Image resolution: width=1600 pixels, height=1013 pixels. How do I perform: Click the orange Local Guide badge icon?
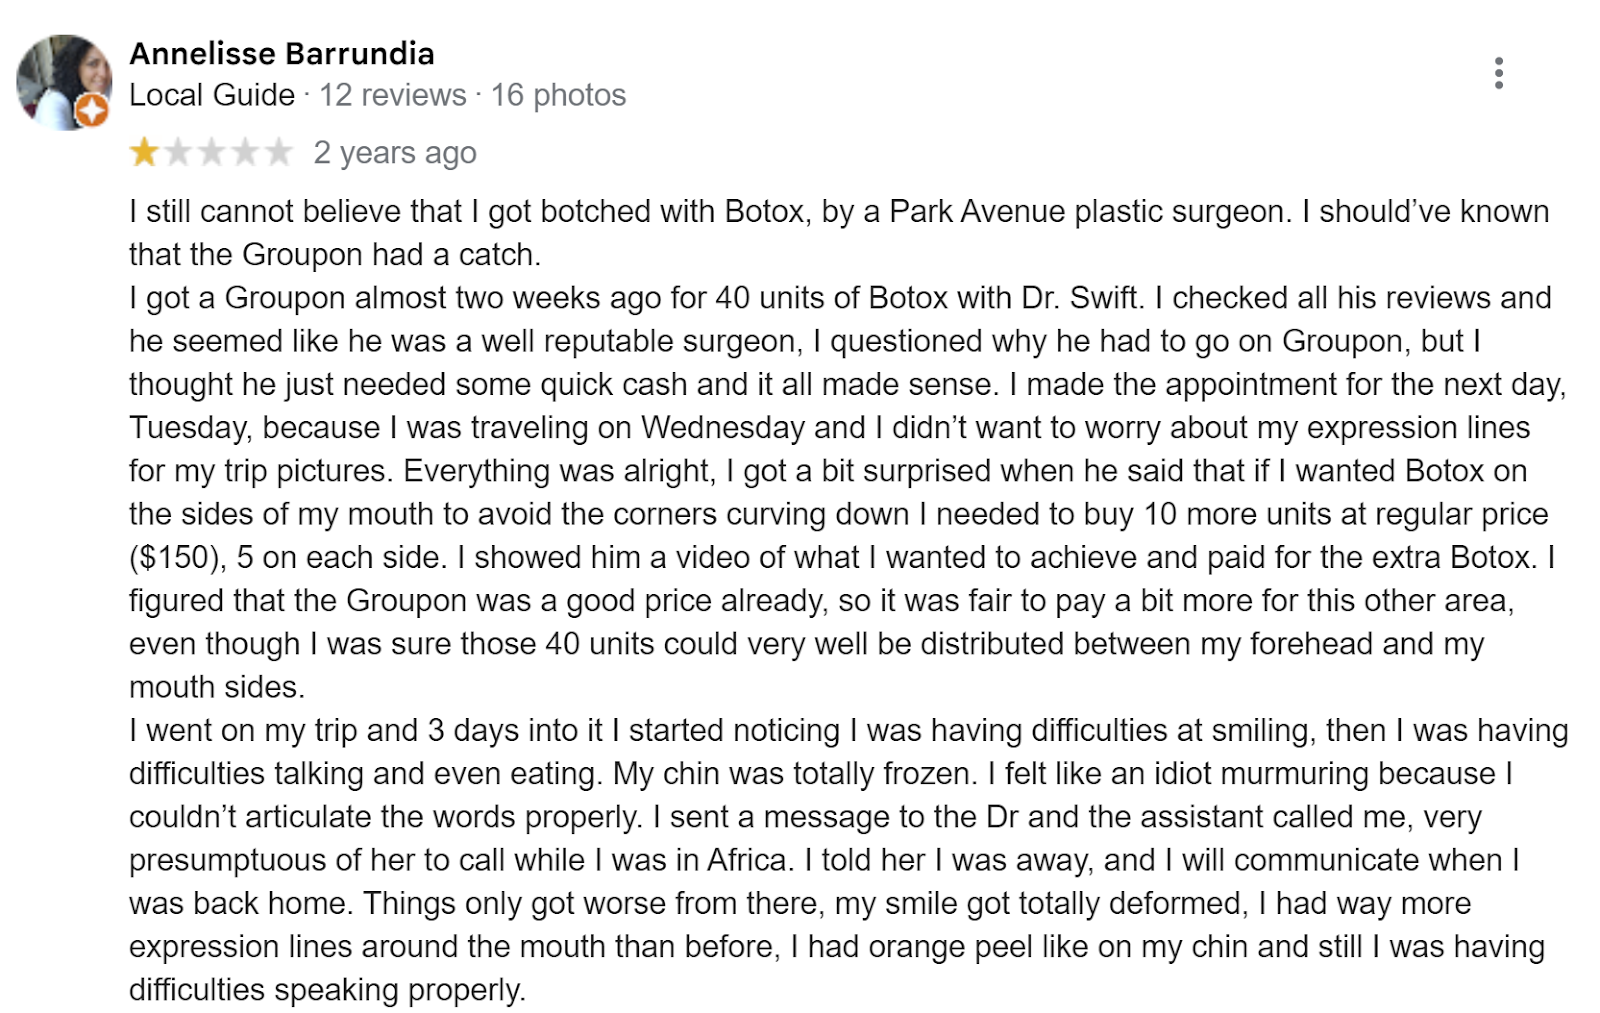[93, 111]
